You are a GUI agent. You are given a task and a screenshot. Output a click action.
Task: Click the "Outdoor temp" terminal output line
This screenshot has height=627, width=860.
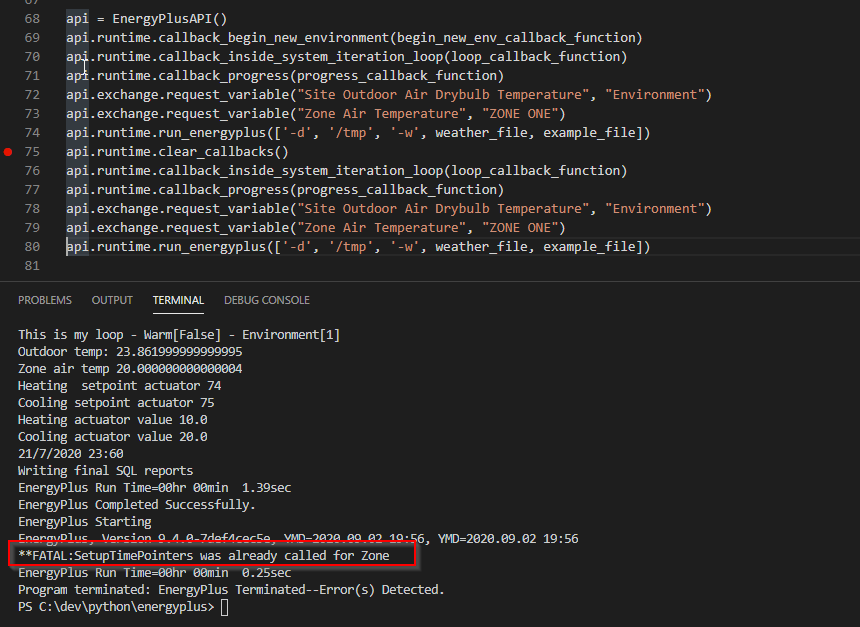tap(130, 352)
